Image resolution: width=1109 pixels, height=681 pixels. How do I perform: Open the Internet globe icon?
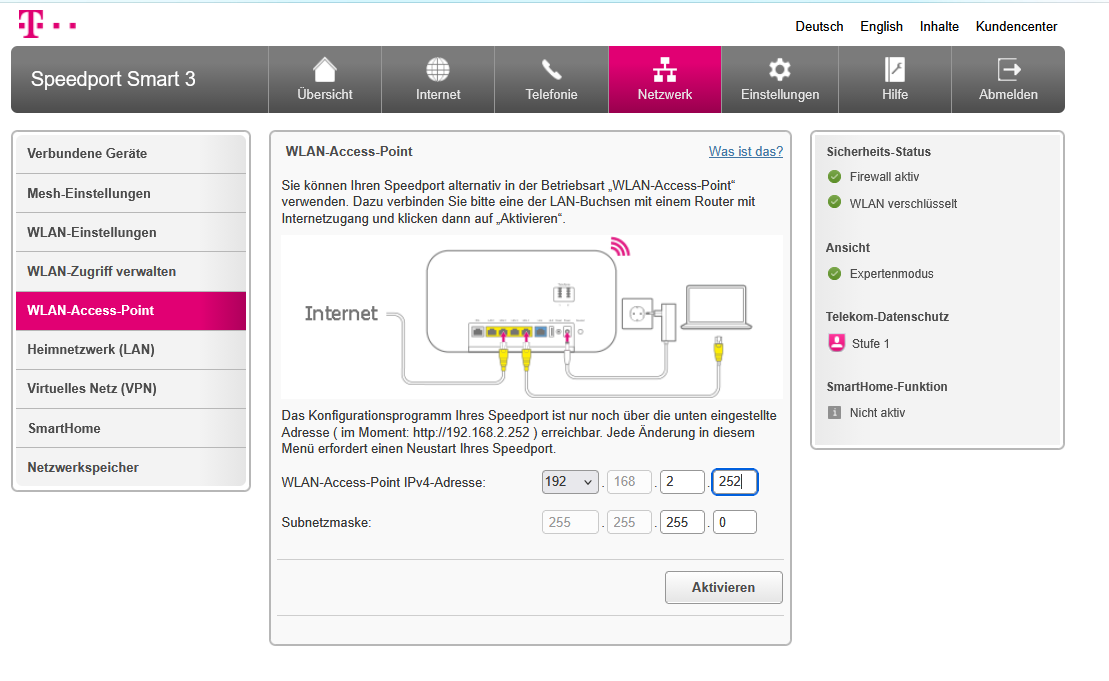(x=438, y=69)
